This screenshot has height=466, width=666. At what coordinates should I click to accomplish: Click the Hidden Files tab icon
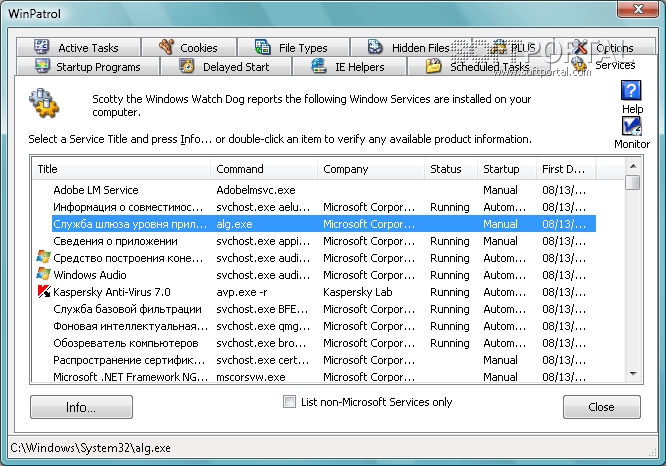click(375, 47)
